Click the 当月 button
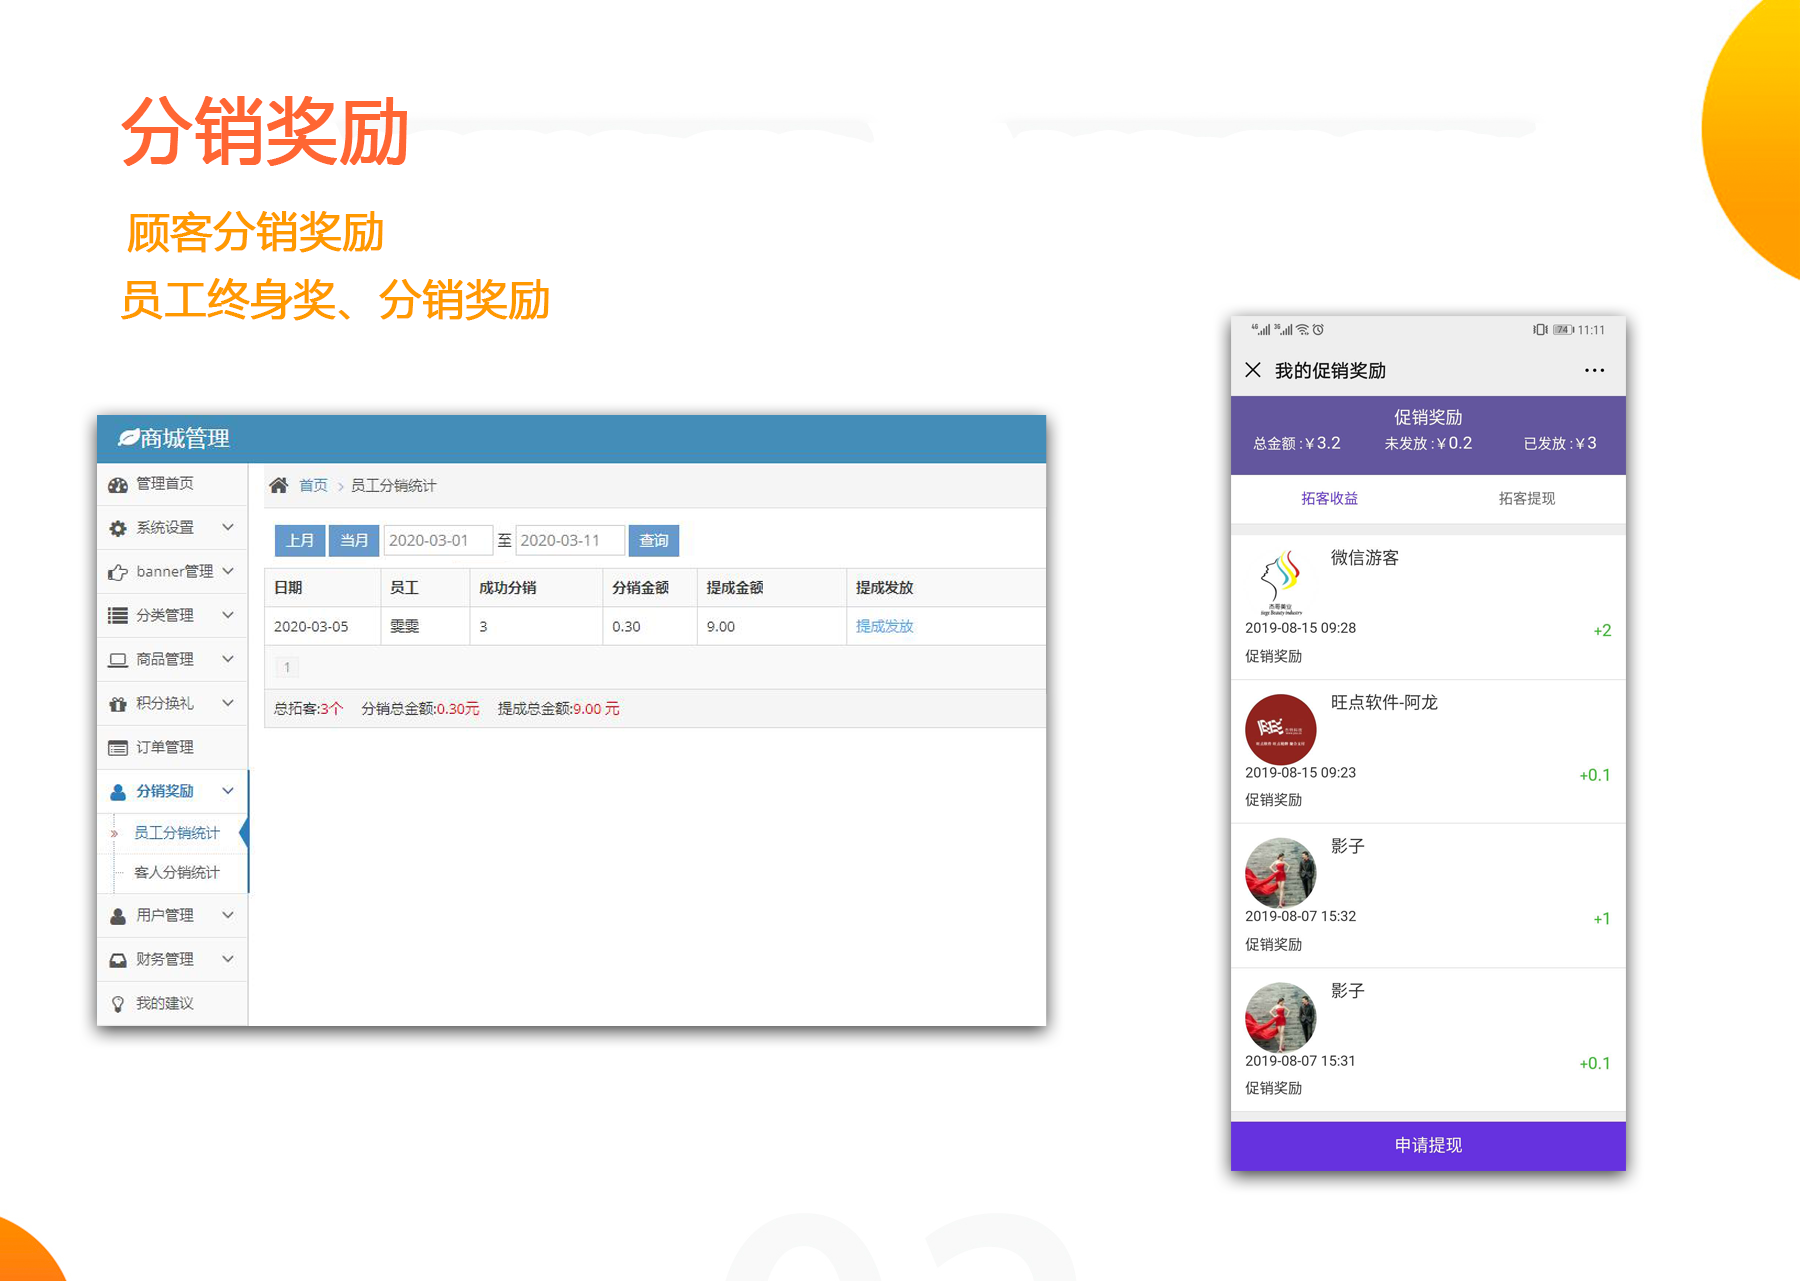Viewport: 1800px width, 1281px height. pos(354,541)
